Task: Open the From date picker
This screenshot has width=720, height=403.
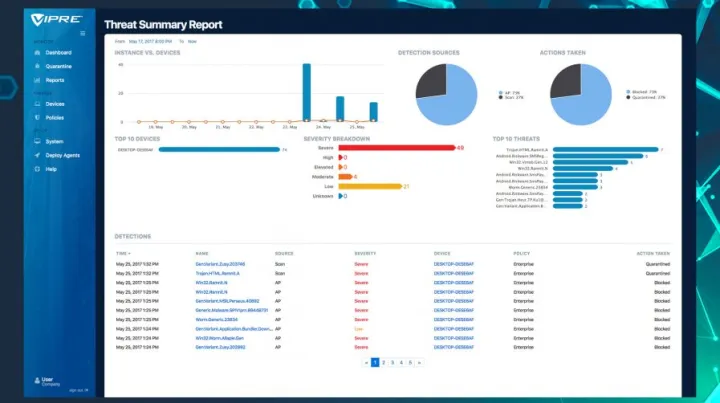Action: 150,42
